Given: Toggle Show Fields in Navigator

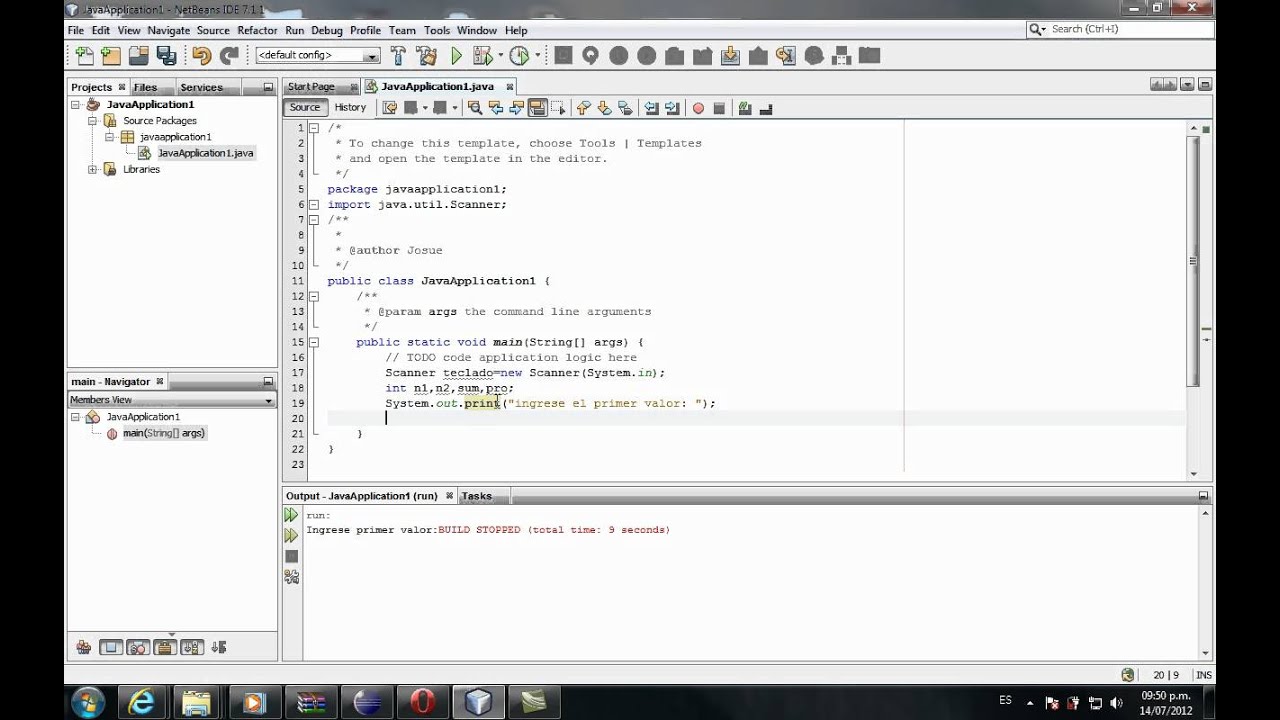Looking at the screenshot, I should tap(111, 647).
